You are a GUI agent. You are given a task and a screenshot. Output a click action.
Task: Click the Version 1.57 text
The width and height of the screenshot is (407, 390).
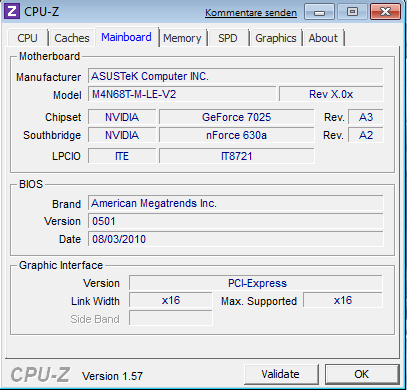pyautogui.click(x=112, y=376)
